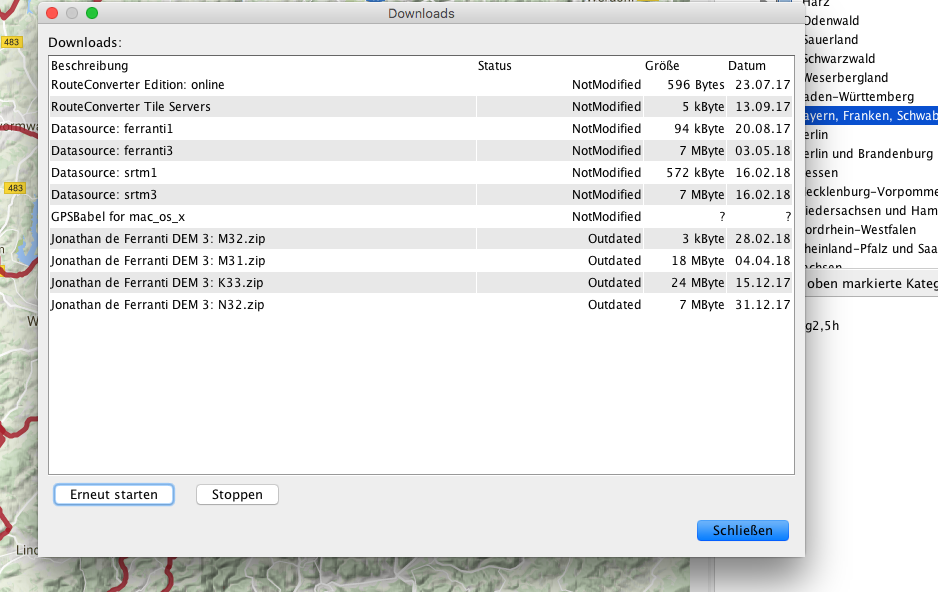Select Datasource: ferranti3 entry
Image resolution: width=938 pixels, height=592 pixels.
[x=112, y=151]
